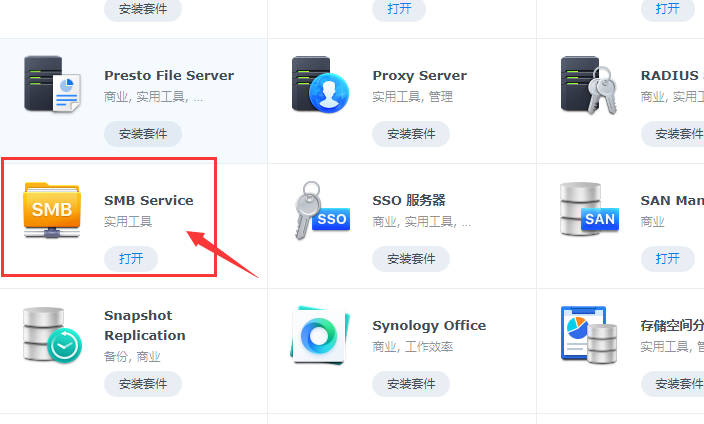This screenshot has width=704, height=424.
Task: Click the Synology Office title
Action: click(429, 325)
